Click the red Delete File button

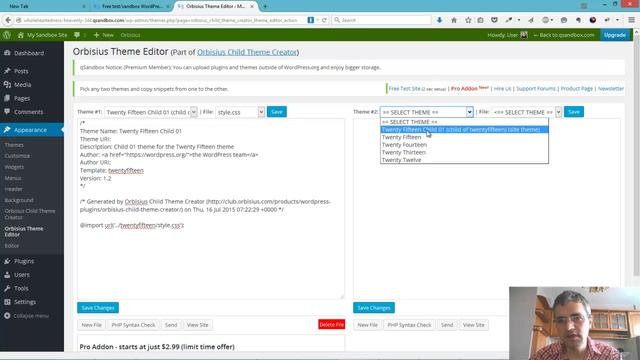pyautogui.click(x=331, y=324)
